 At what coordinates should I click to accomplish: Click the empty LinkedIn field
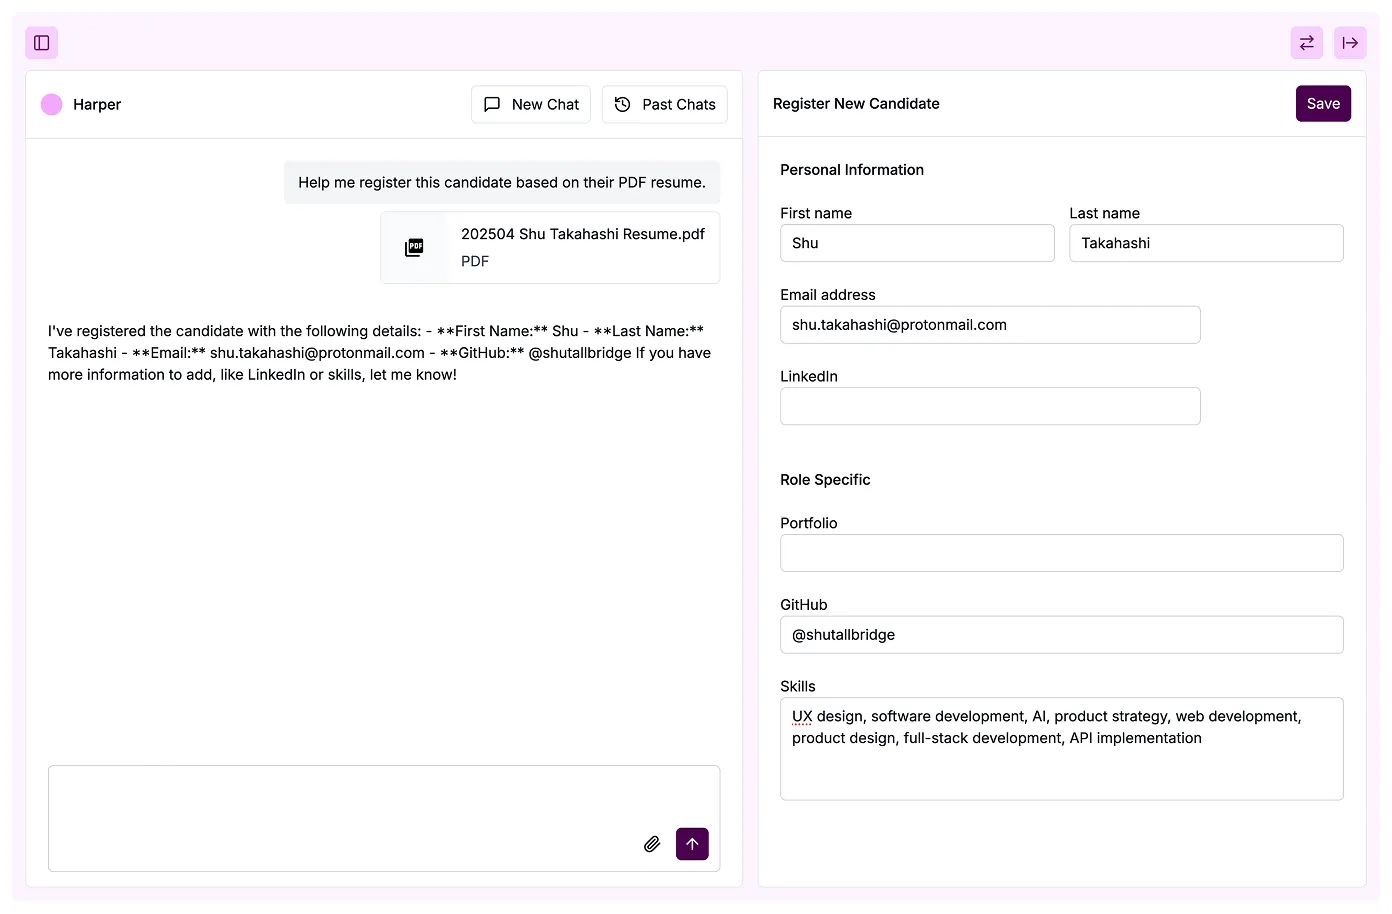pos(989,406)
